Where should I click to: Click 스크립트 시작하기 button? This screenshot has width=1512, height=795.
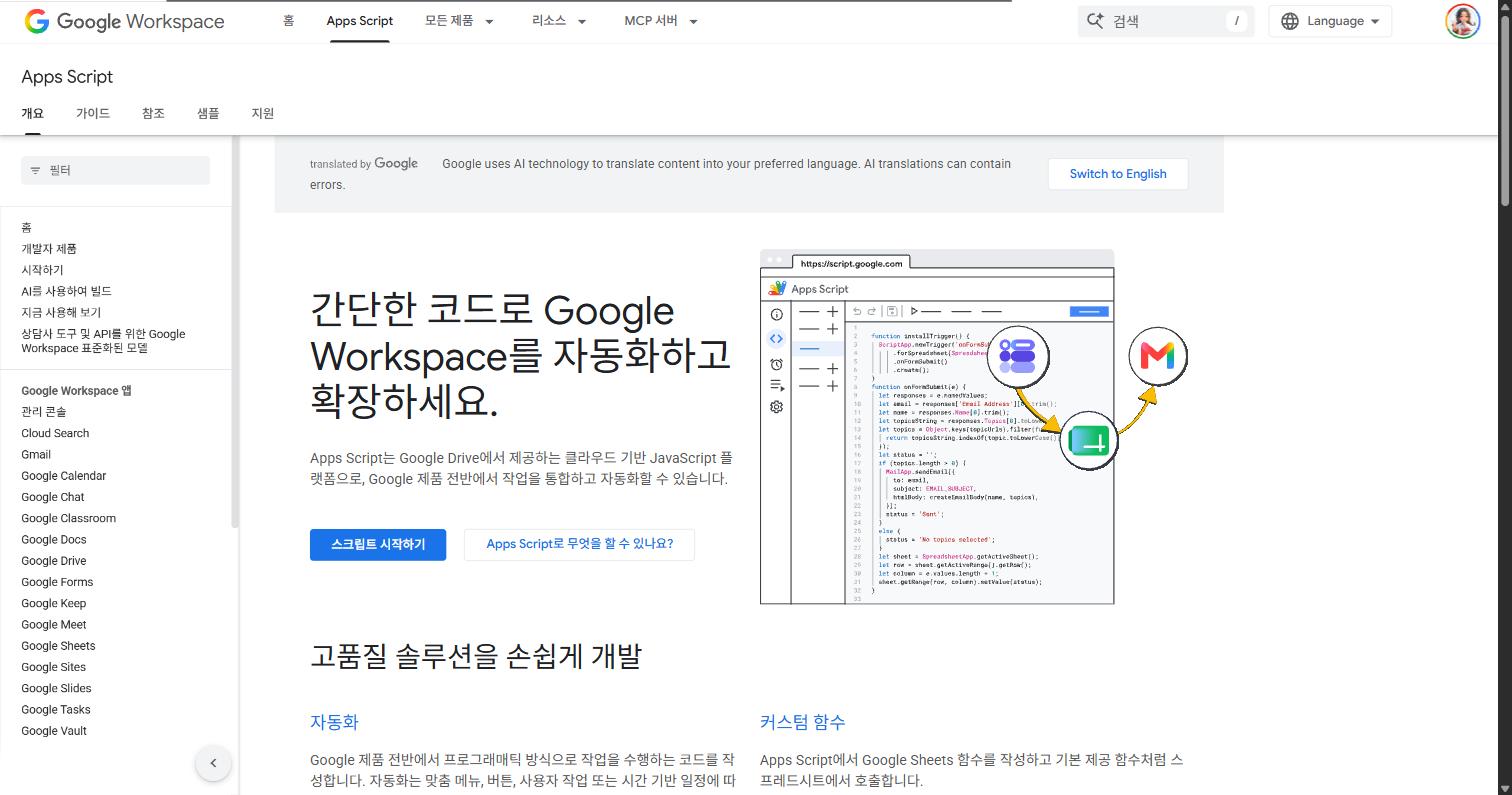coord(378,544)
